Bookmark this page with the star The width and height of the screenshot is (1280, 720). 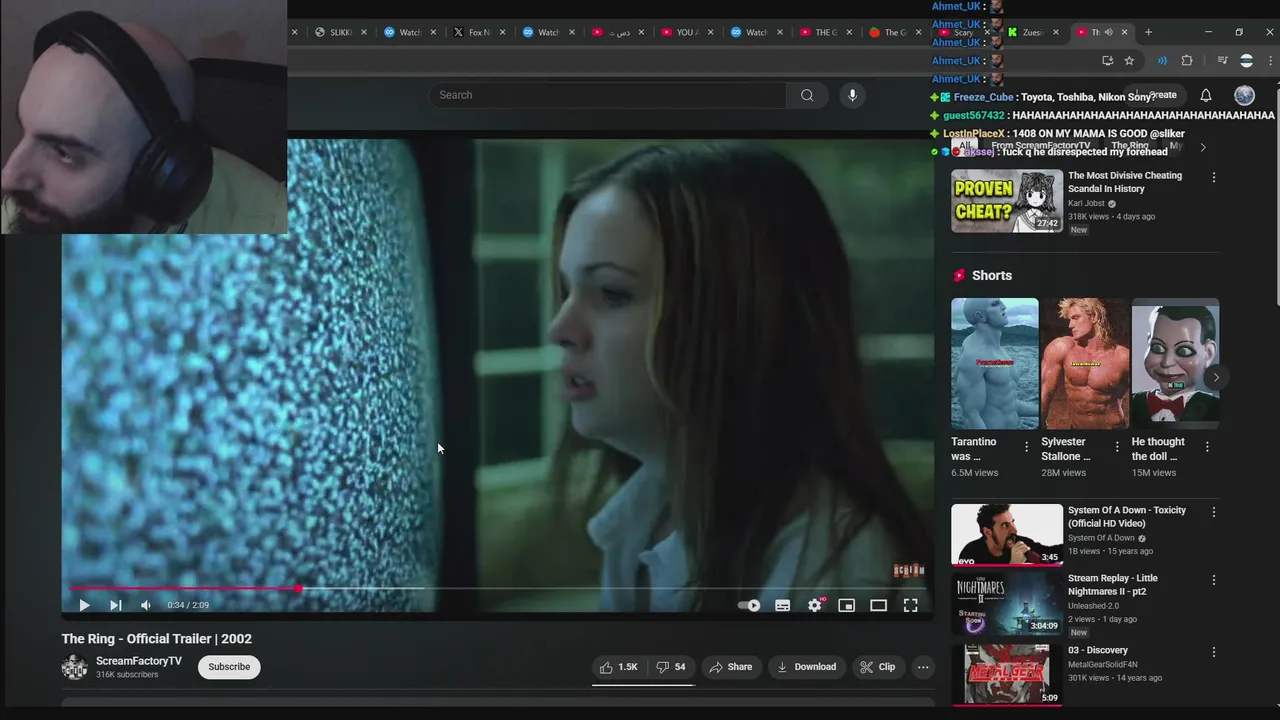pyautogui.click(x=1129, y=61)
